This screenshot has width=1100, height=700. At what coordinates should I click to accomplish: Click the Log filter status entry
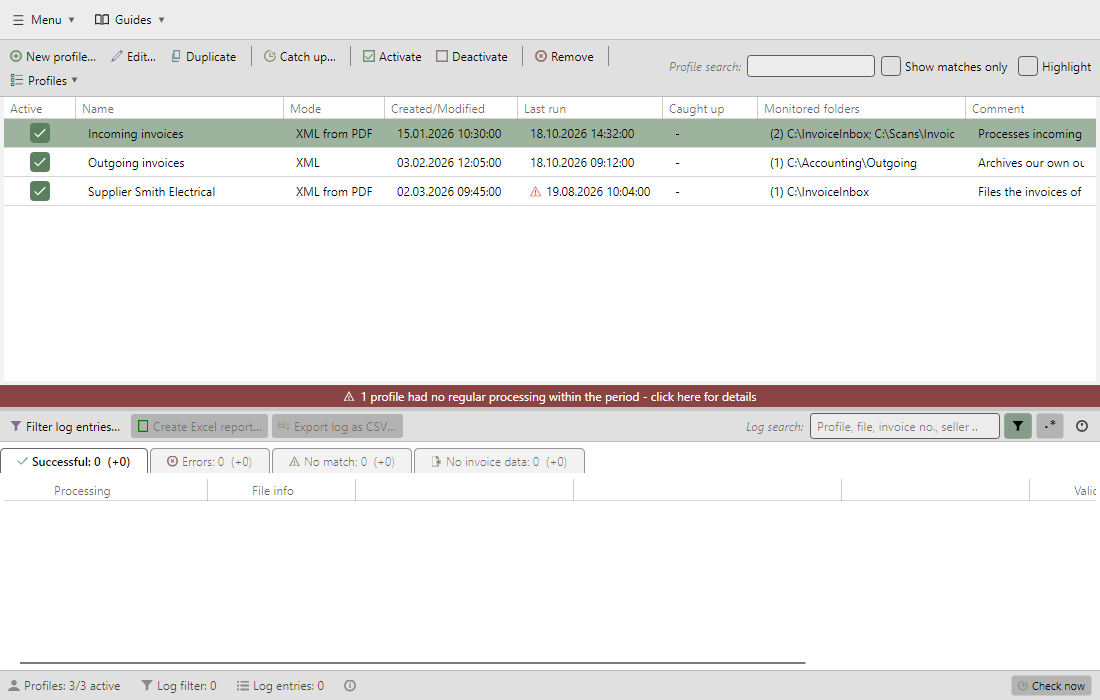point(179,686)
